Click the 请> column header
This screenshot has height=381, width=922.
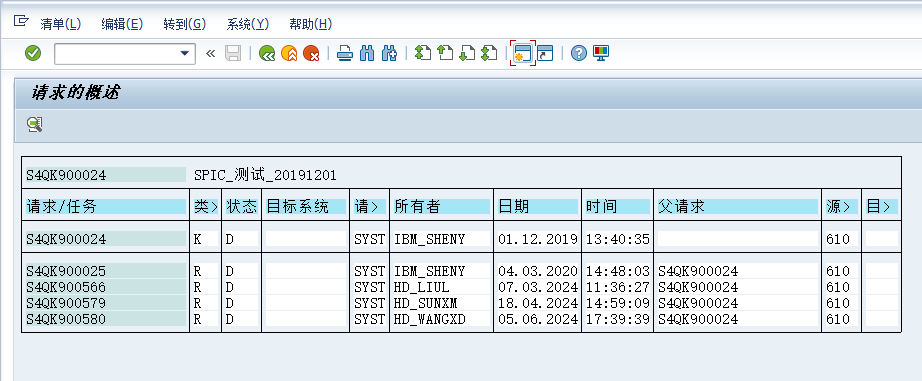370,206
